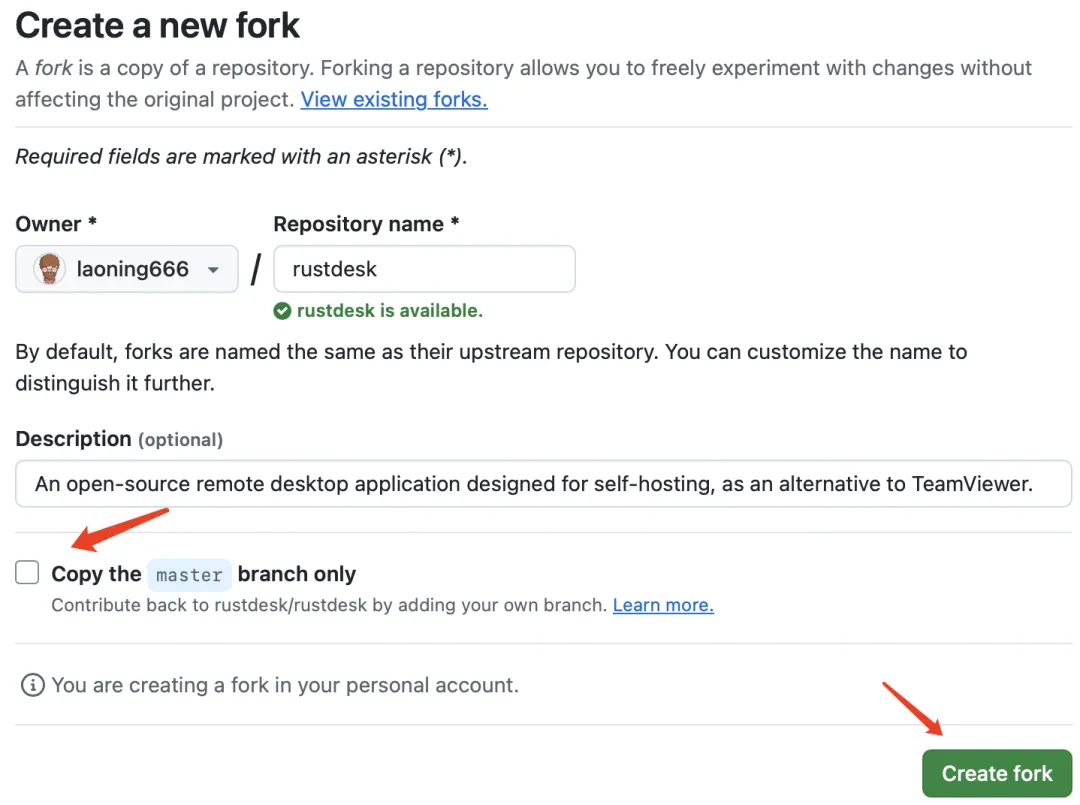The height and width of the screenshot is (805, 1080).
Task: Click the red arrow pointing to Create fork
Action: [912, 708]
